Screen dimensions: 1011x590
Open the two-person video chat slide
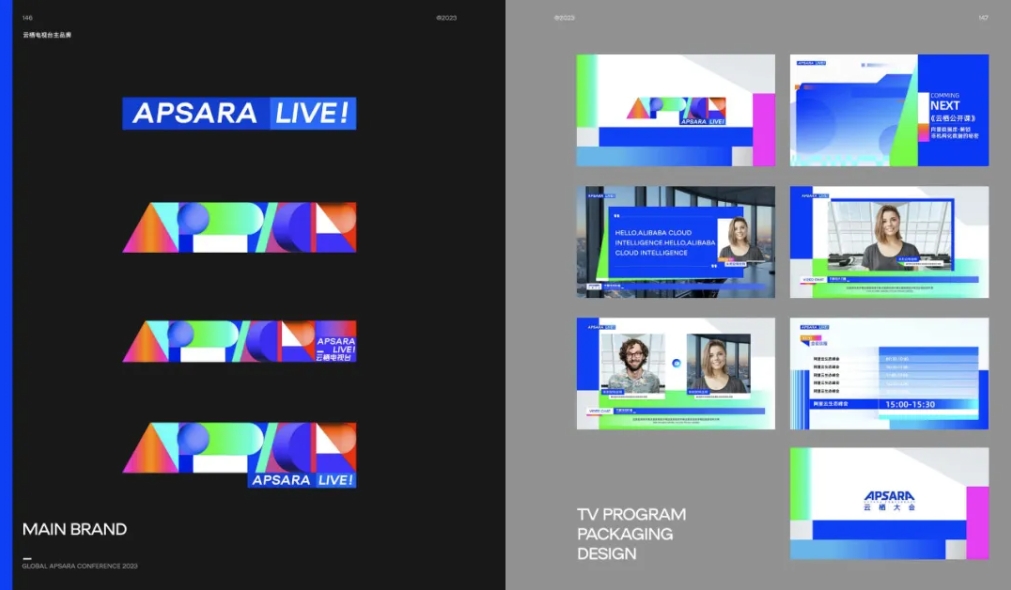pos(675,373)
